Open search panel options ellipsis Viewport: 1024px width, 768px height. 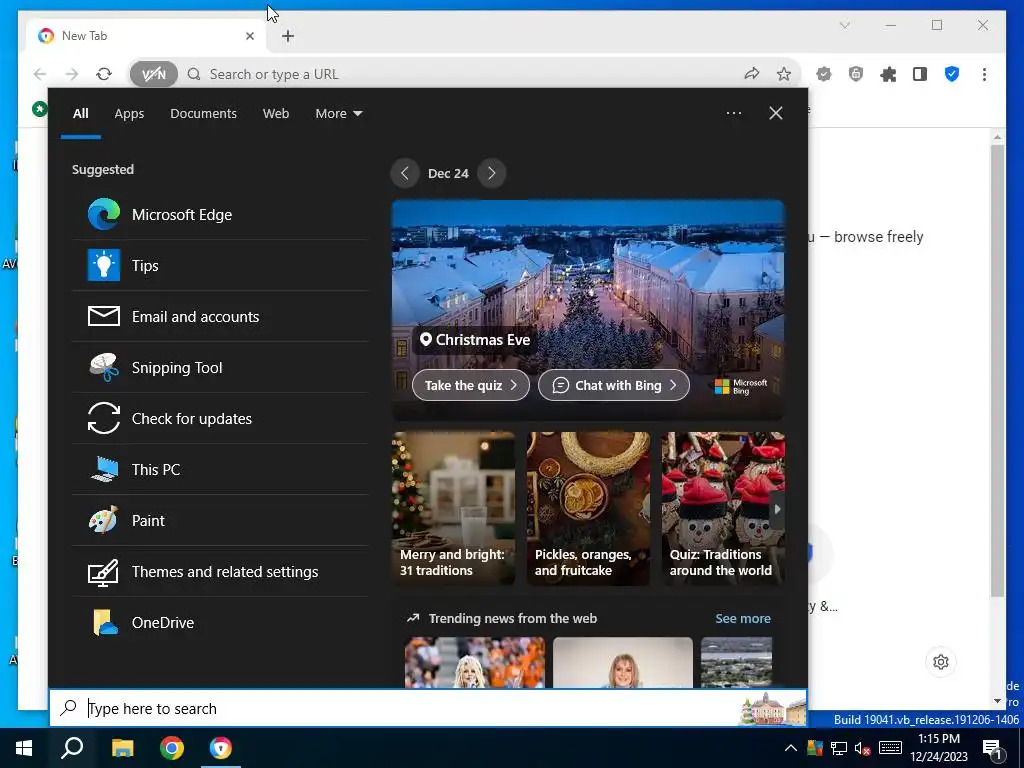[734, 113]
